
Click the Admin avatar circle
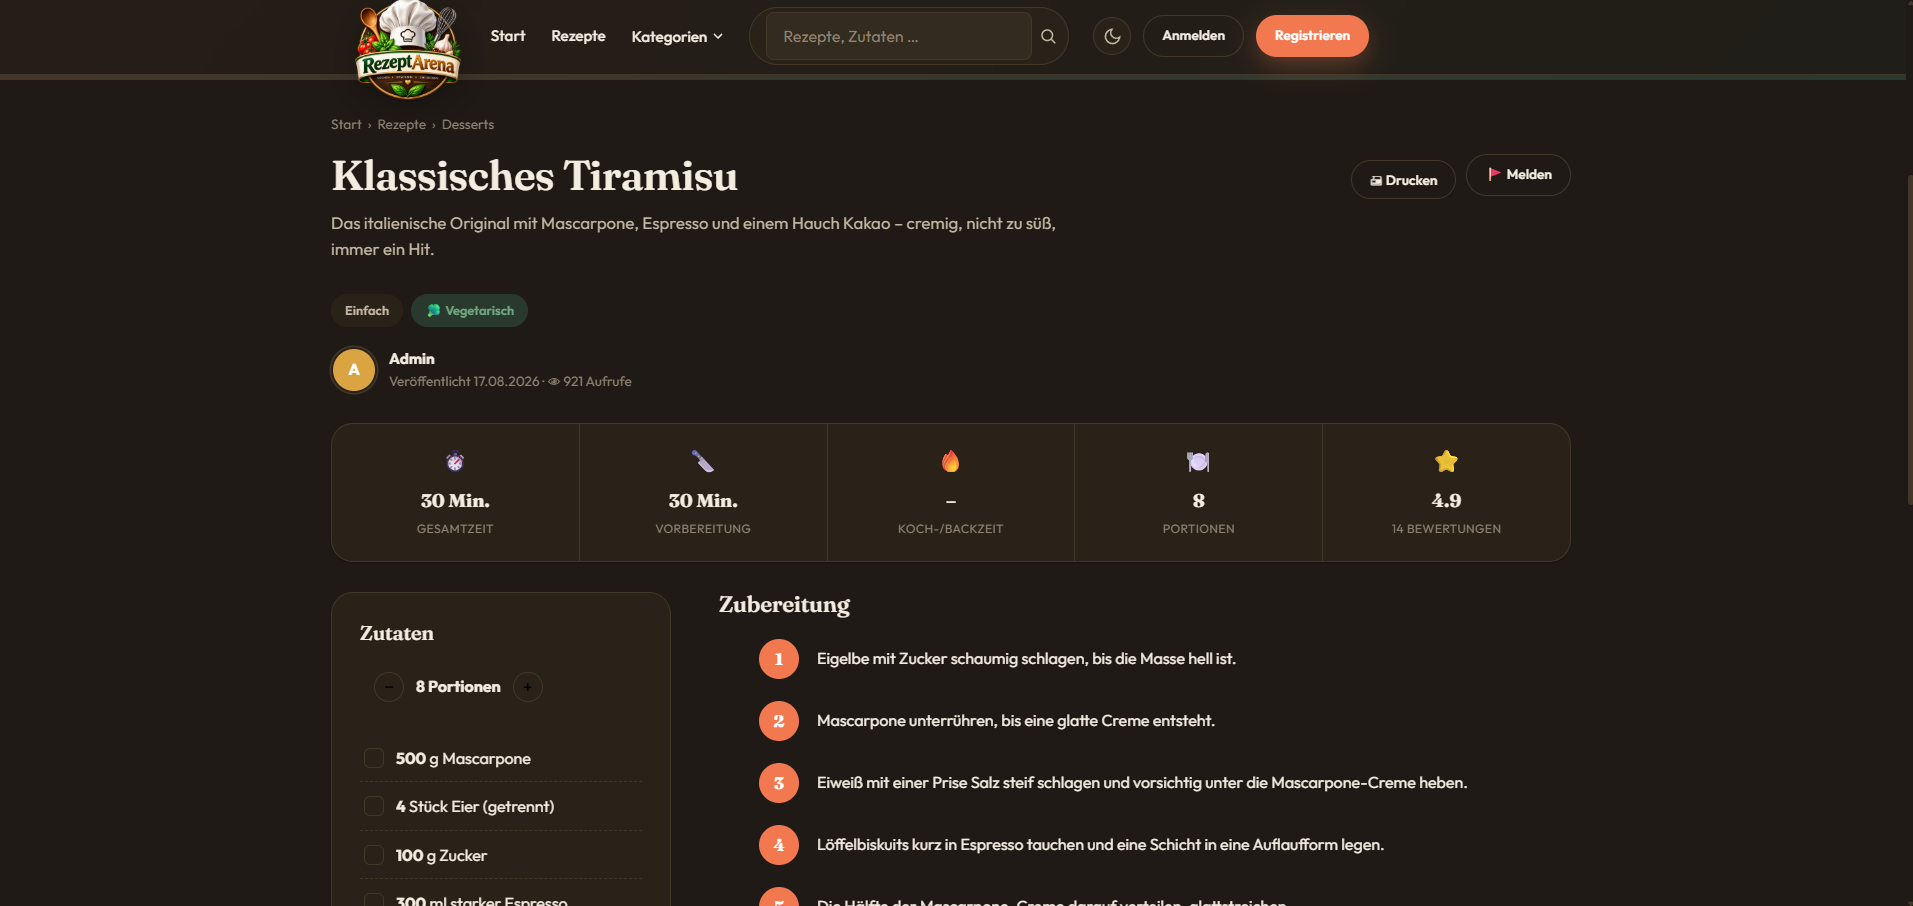coord(354,370)
